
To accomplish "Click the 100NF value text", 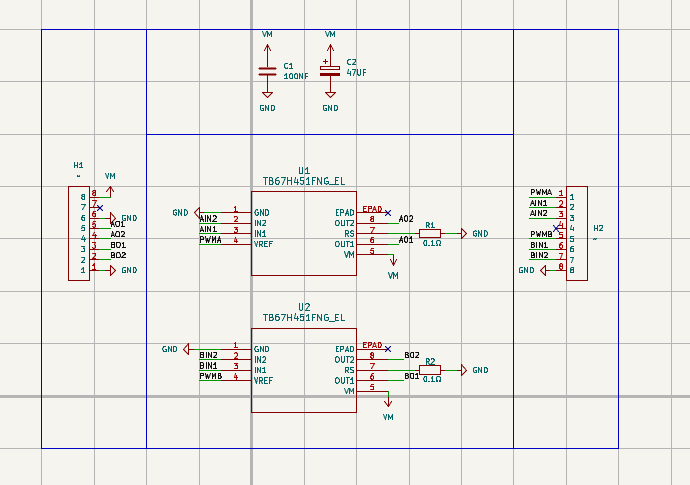I will point(296,76).
